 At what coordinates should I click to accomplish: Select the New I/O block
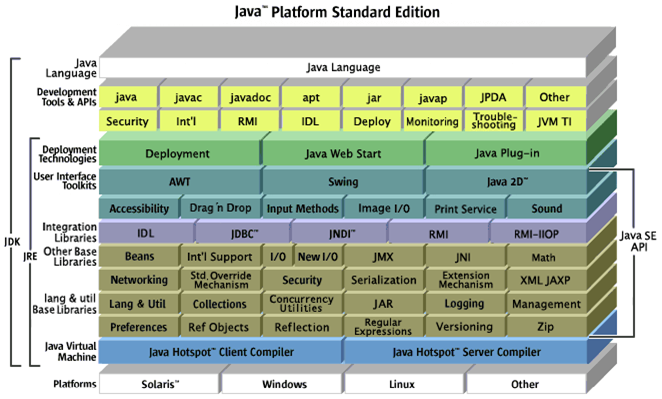(317, 257)
